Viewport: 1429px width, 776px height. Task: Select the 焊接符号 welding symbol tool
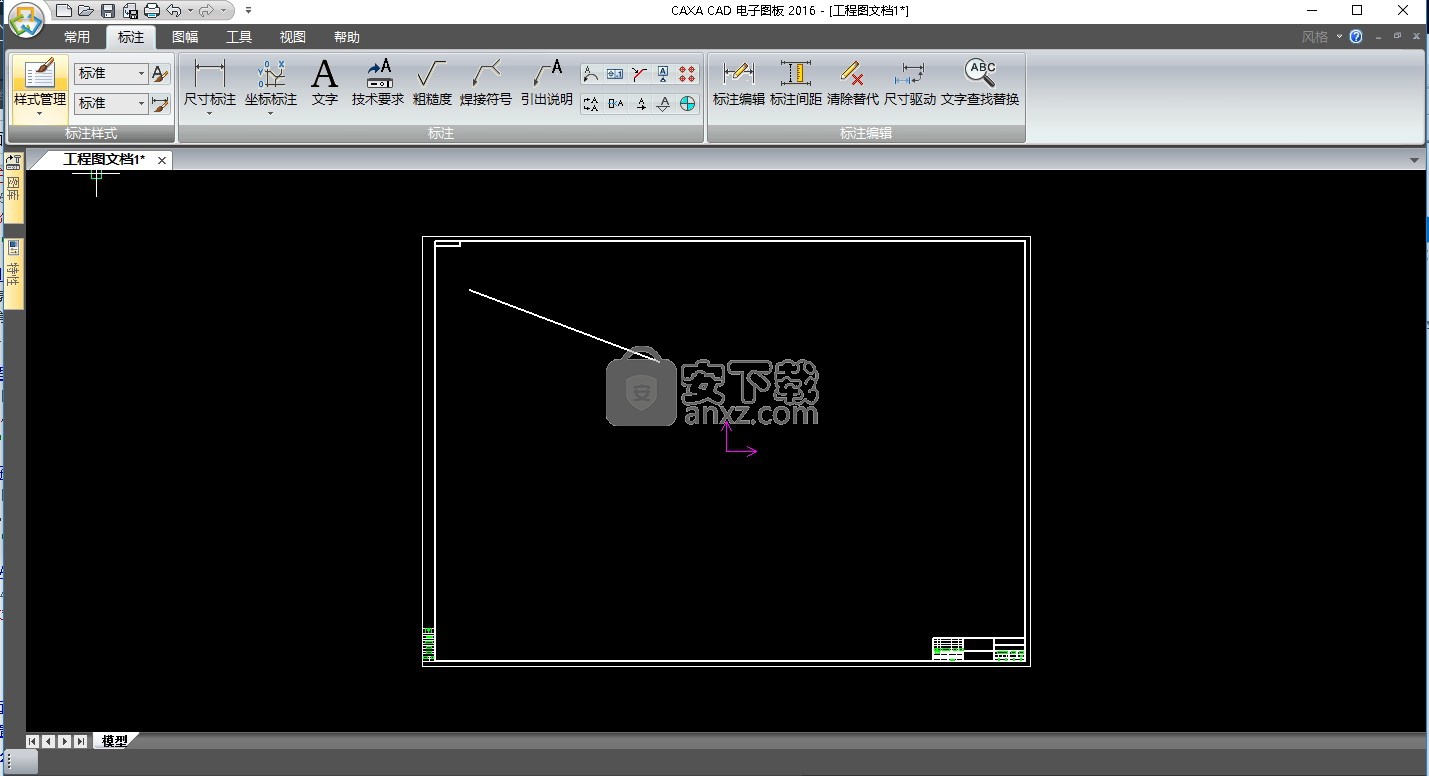pyautogui.click(x=486, y=82)
